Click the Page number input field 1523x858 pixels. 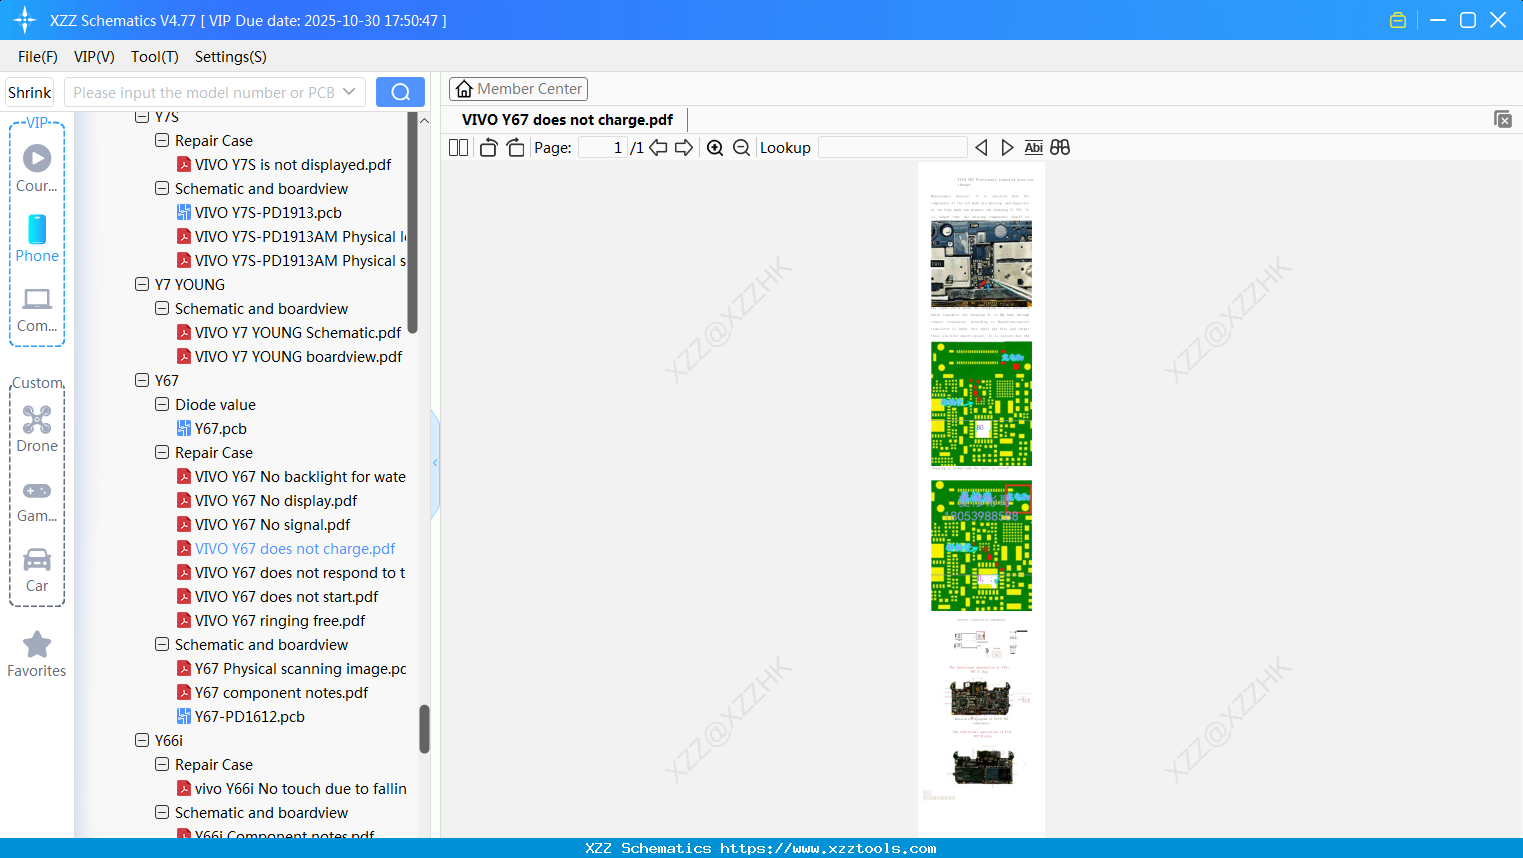(x=603, y=147)
